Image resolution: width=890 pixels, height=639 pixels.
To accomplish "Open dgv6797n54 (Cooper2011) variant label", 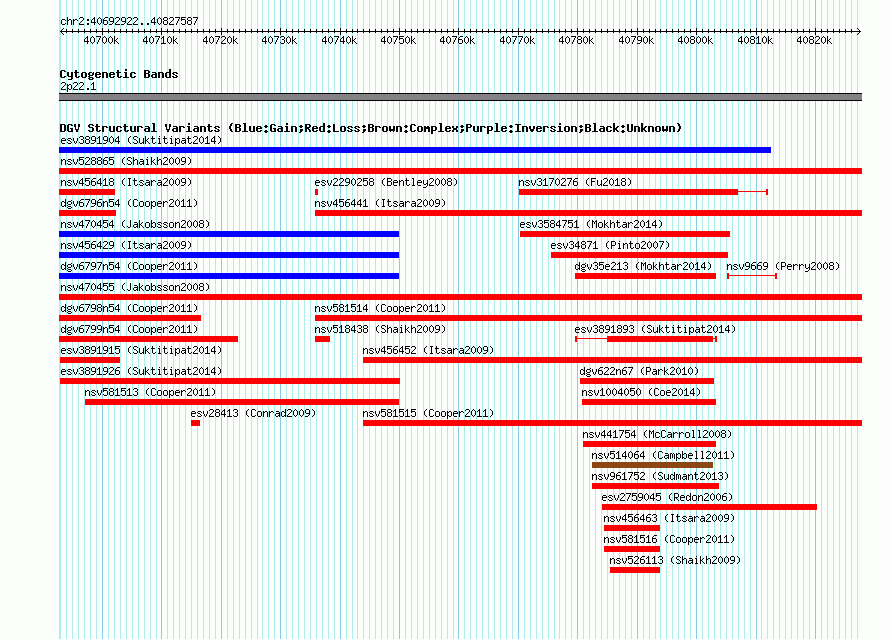I will 129,266.
